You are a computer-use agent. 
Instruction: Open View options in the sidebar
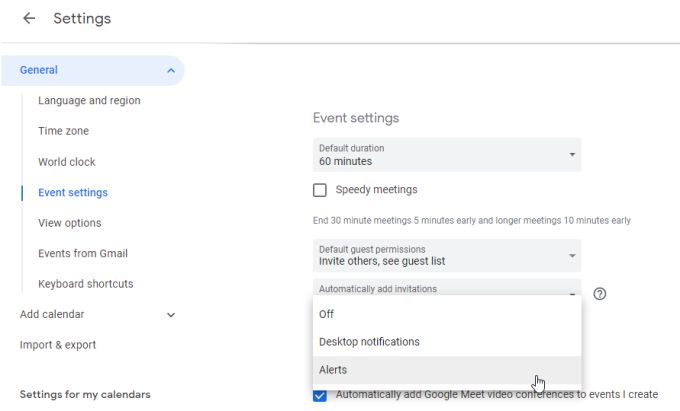(70, 223)
